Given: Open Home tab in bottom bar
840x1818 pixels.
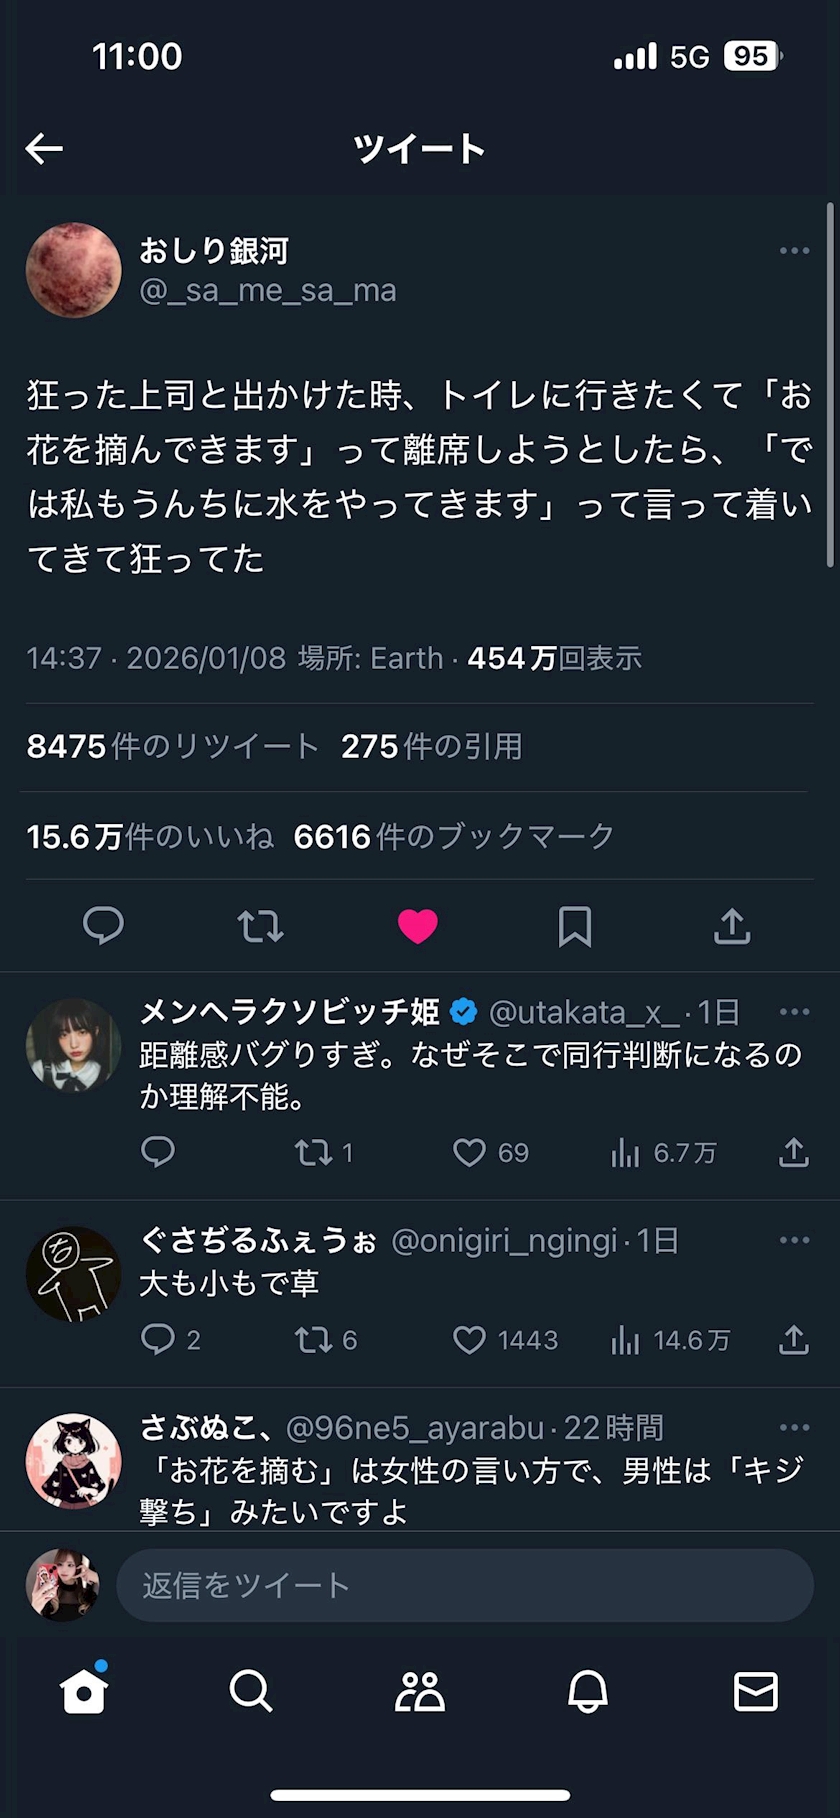Looking at the screenshot, I should click(x=83, y=1692).
